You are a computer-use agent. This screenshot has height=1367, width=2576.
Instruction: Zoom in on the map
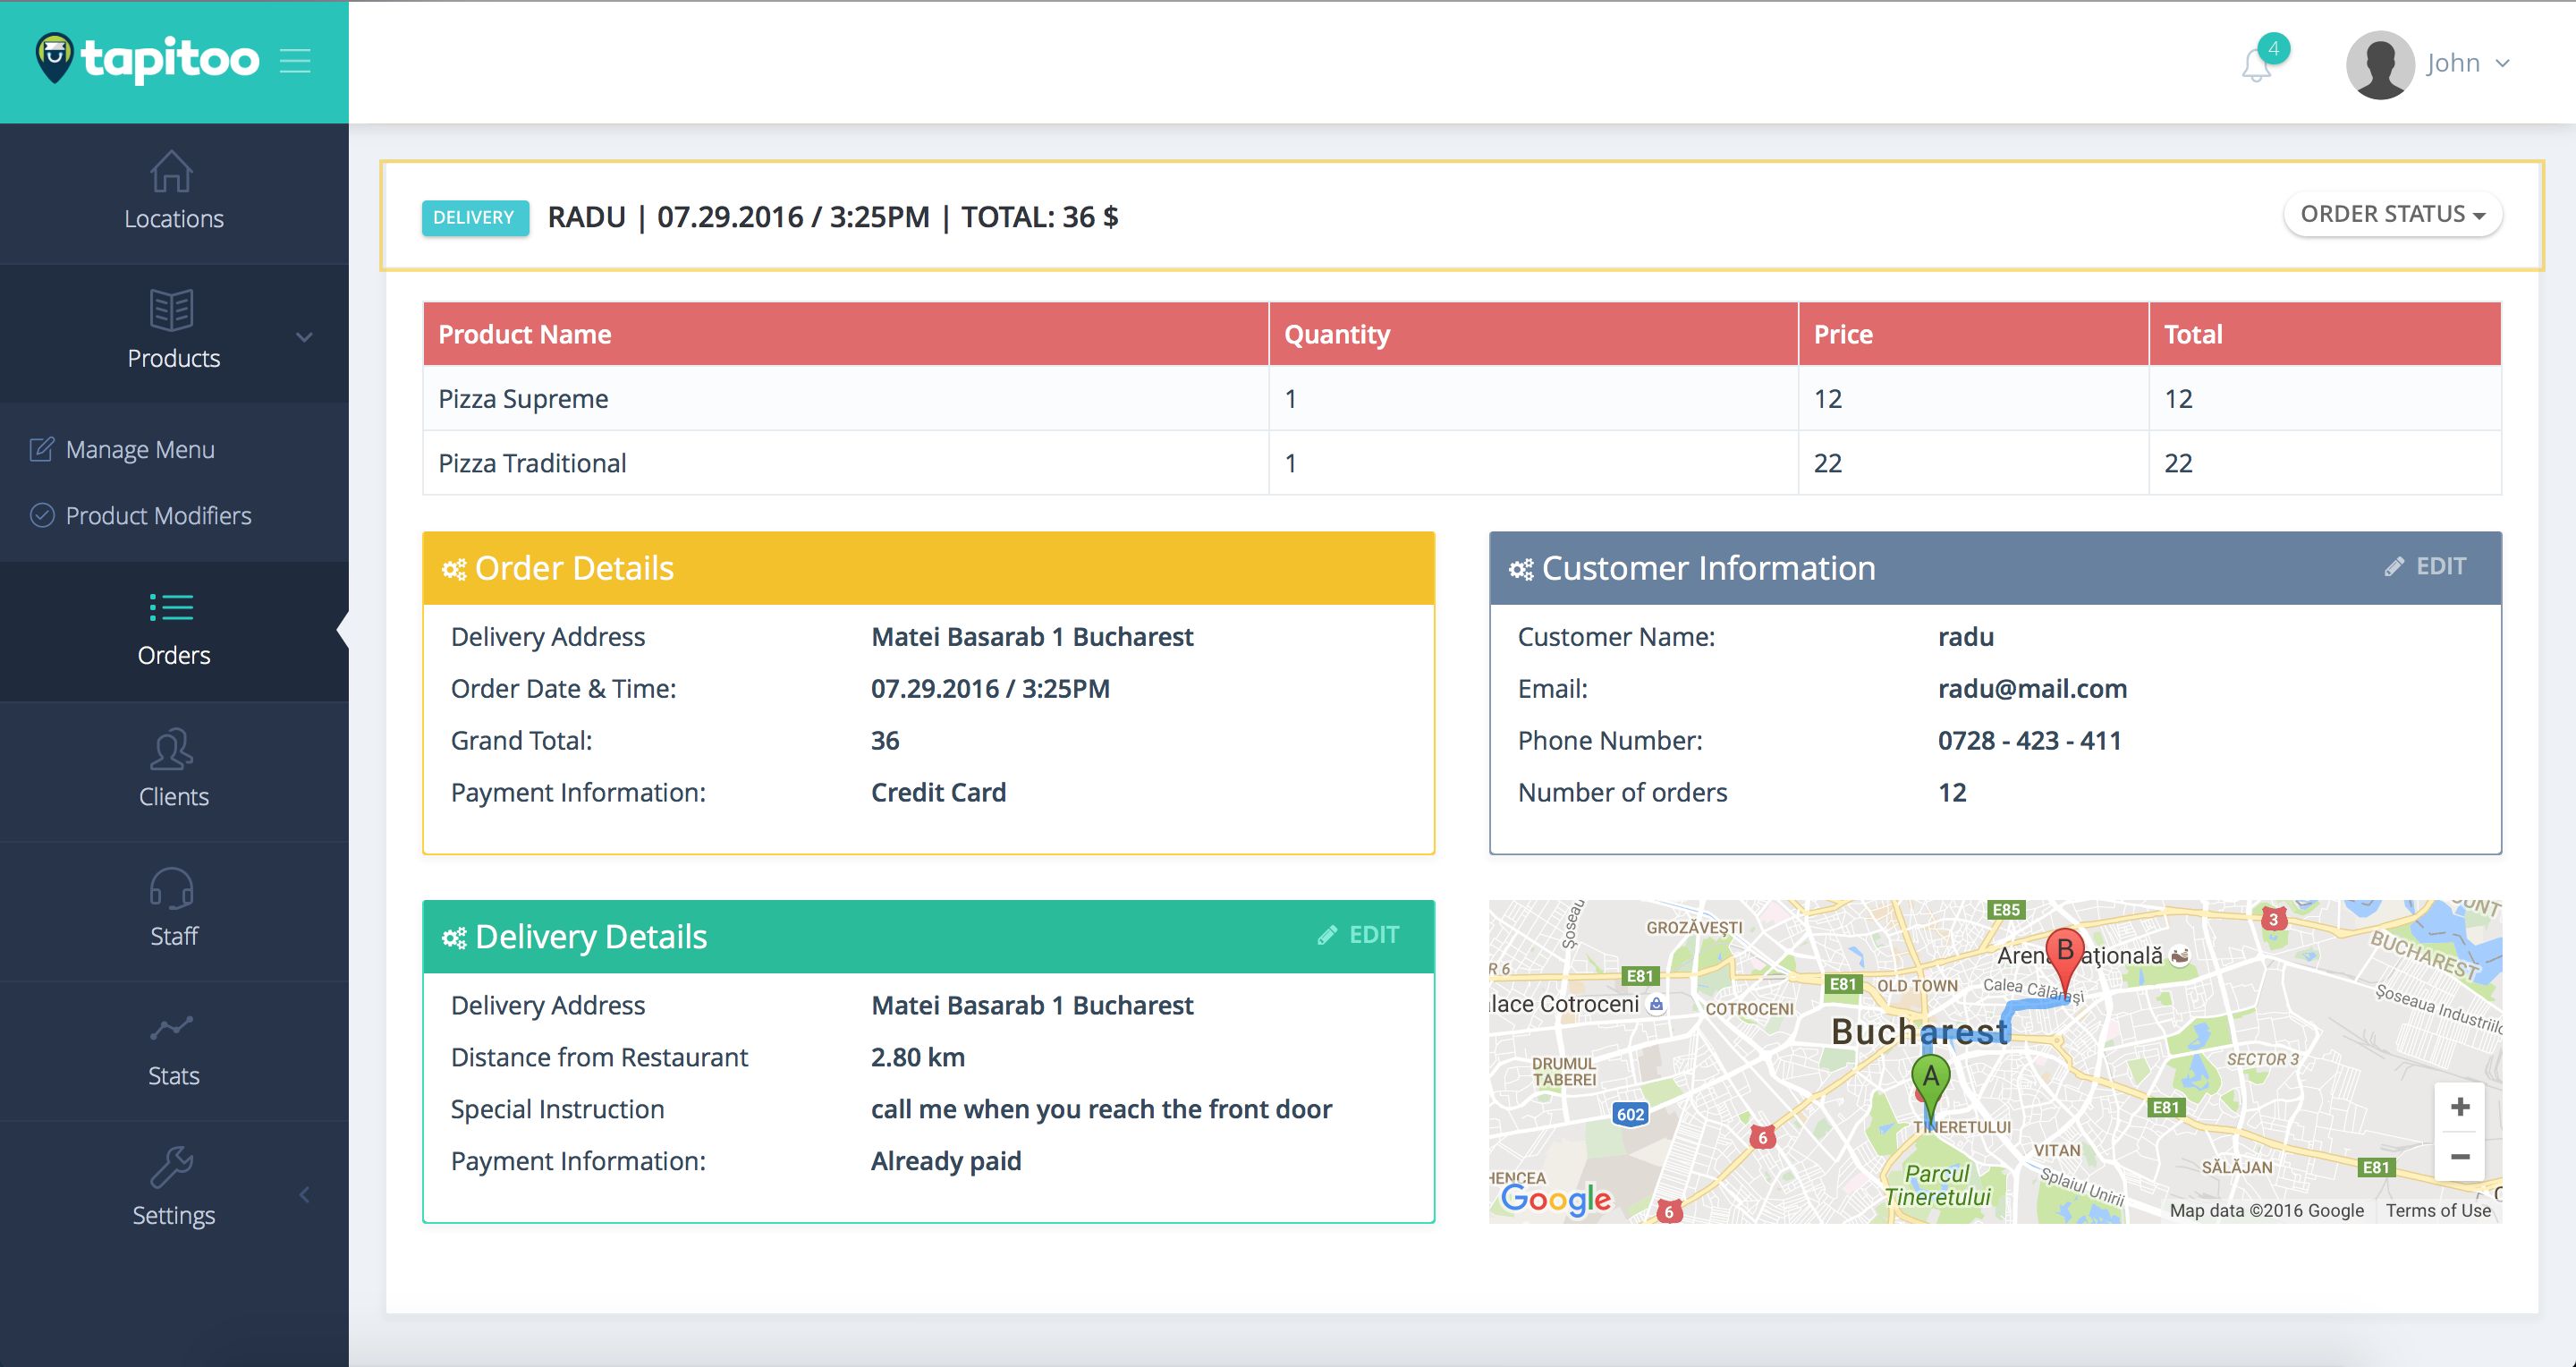[2459, 1107]
